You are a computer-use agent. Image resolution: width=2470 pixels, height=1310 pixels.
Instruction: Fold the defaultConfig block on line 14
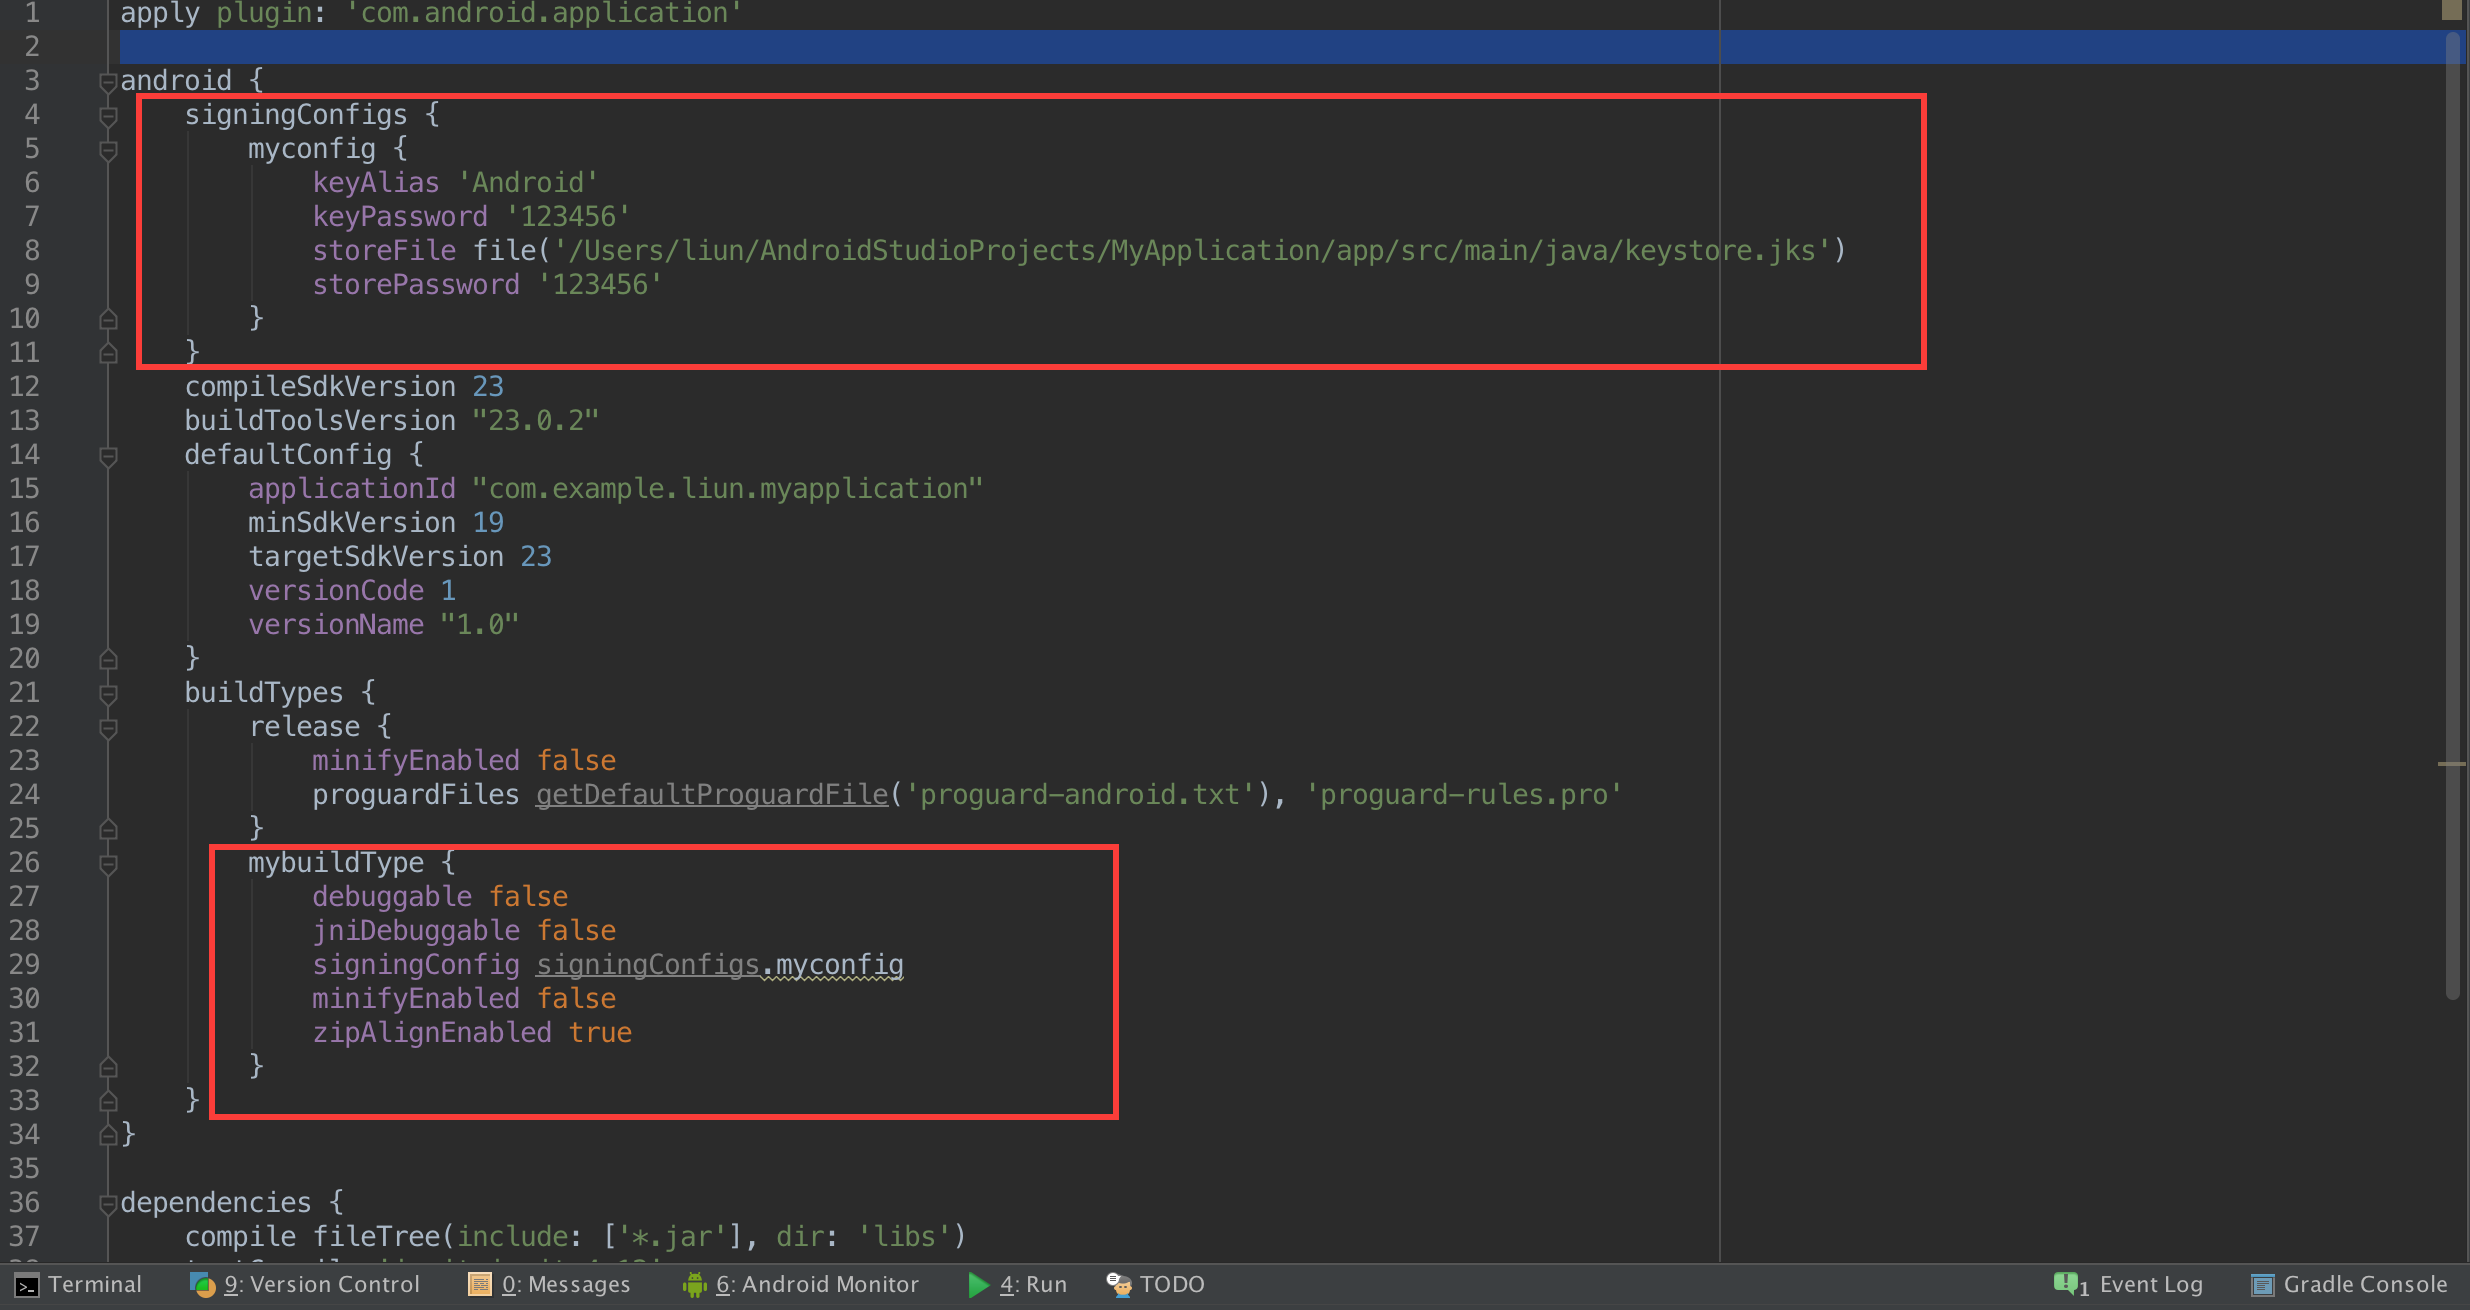pyautogui.click(x=108, y=456)
